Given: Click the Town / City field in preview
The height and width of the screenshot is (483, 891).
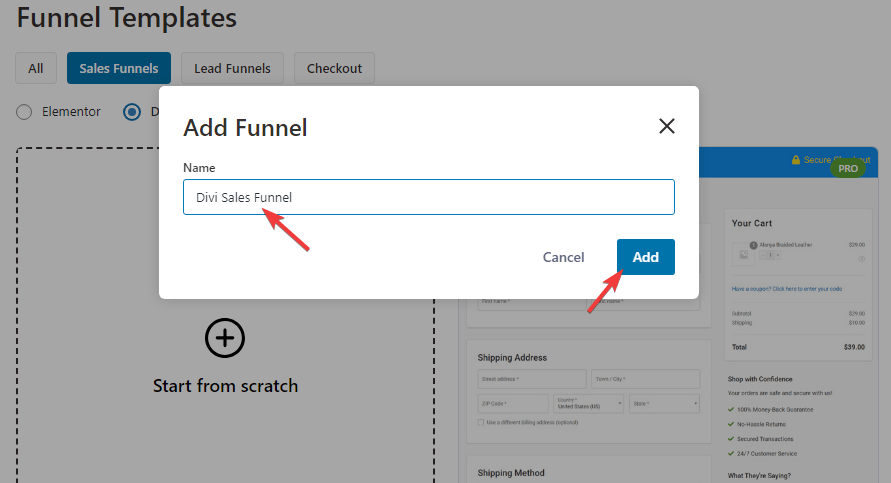Looking at the screenshot, I should [646, 379].
